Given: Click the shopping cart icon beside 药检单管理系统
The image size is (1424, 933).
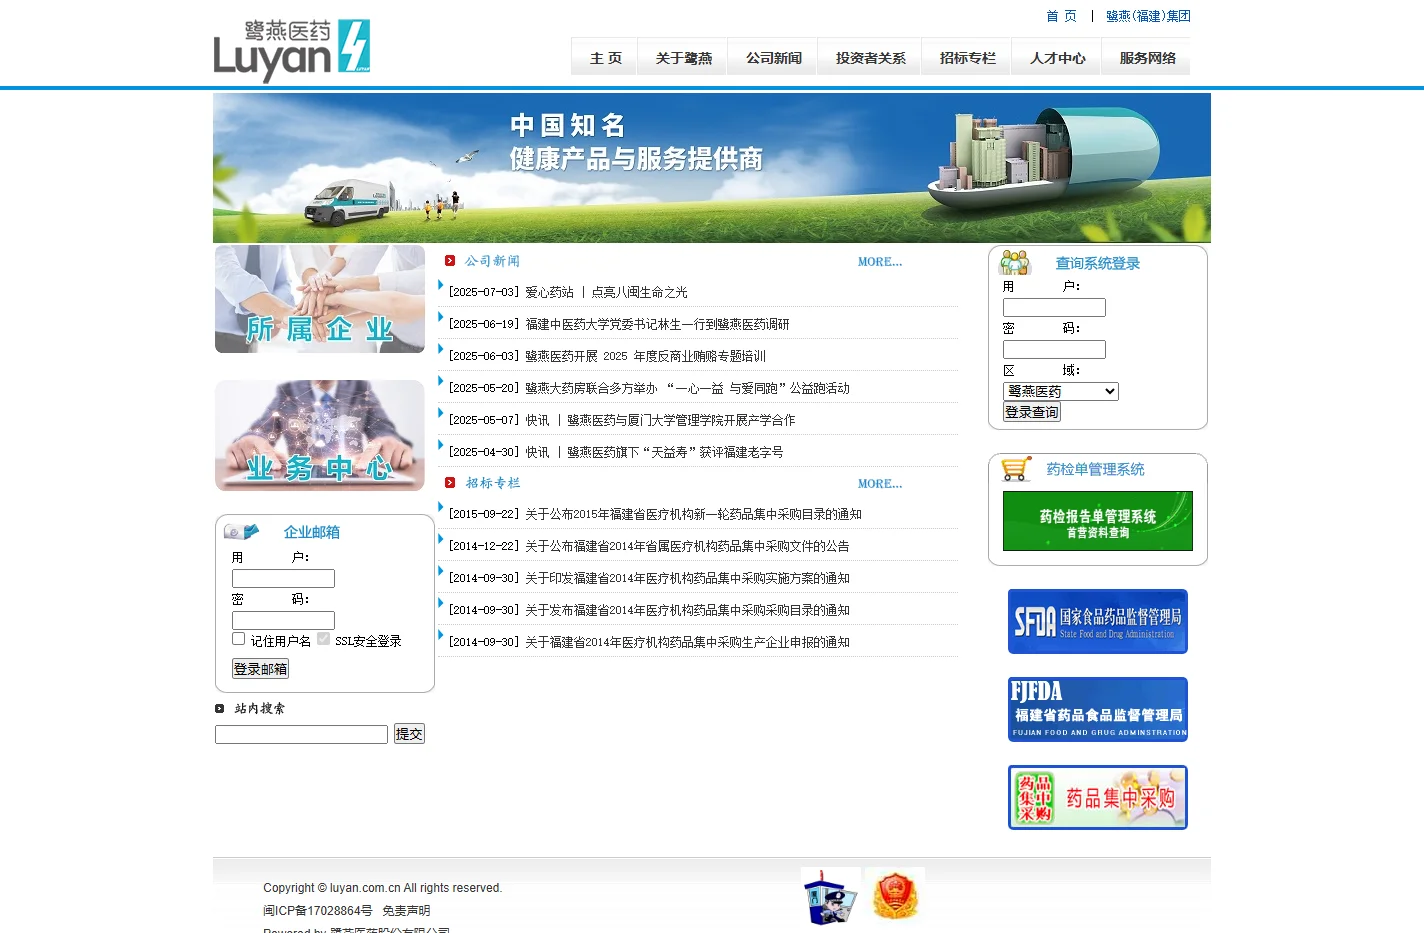Looking at the screenshot, I should [1016, 469].
